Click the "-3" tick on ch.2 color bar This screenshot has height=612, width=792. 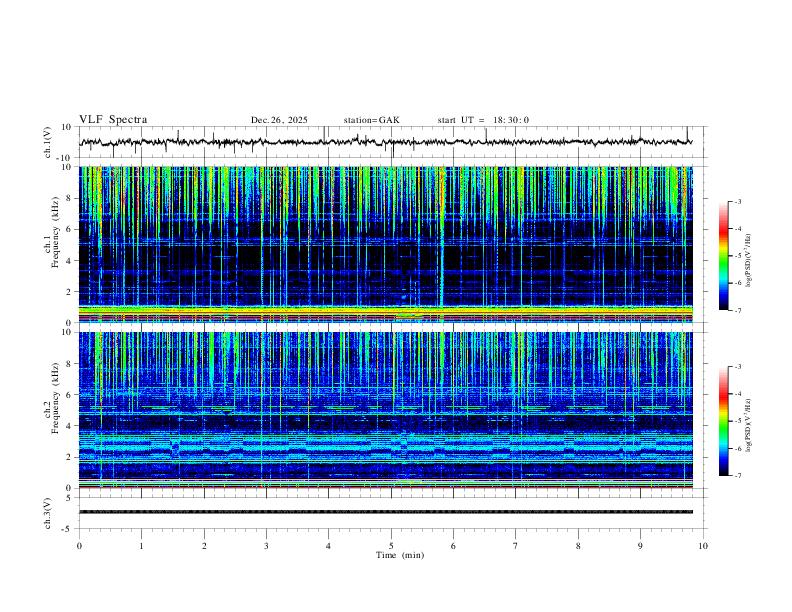(738, 367)
